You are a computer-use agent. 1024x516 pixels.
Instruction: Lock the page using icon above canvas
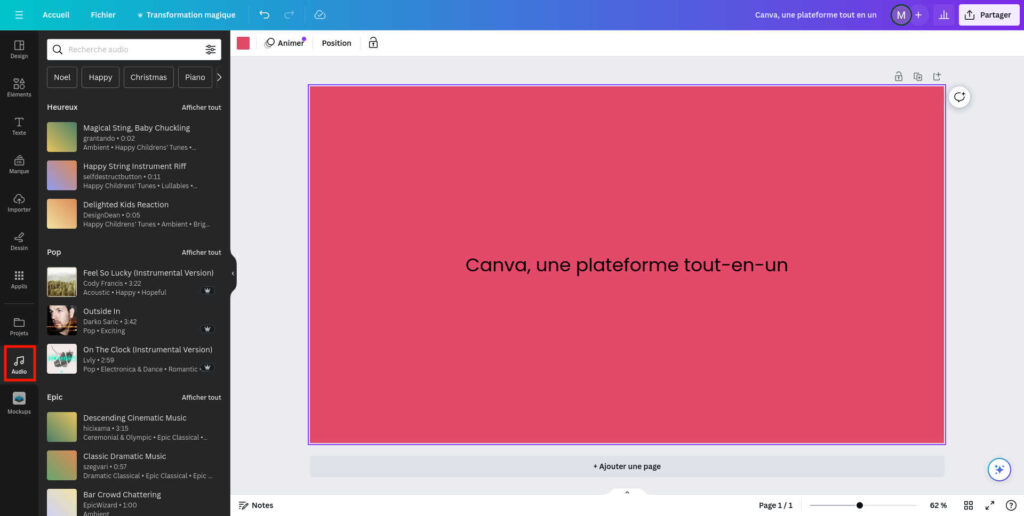pyautogui.click(x=899, y=76)
